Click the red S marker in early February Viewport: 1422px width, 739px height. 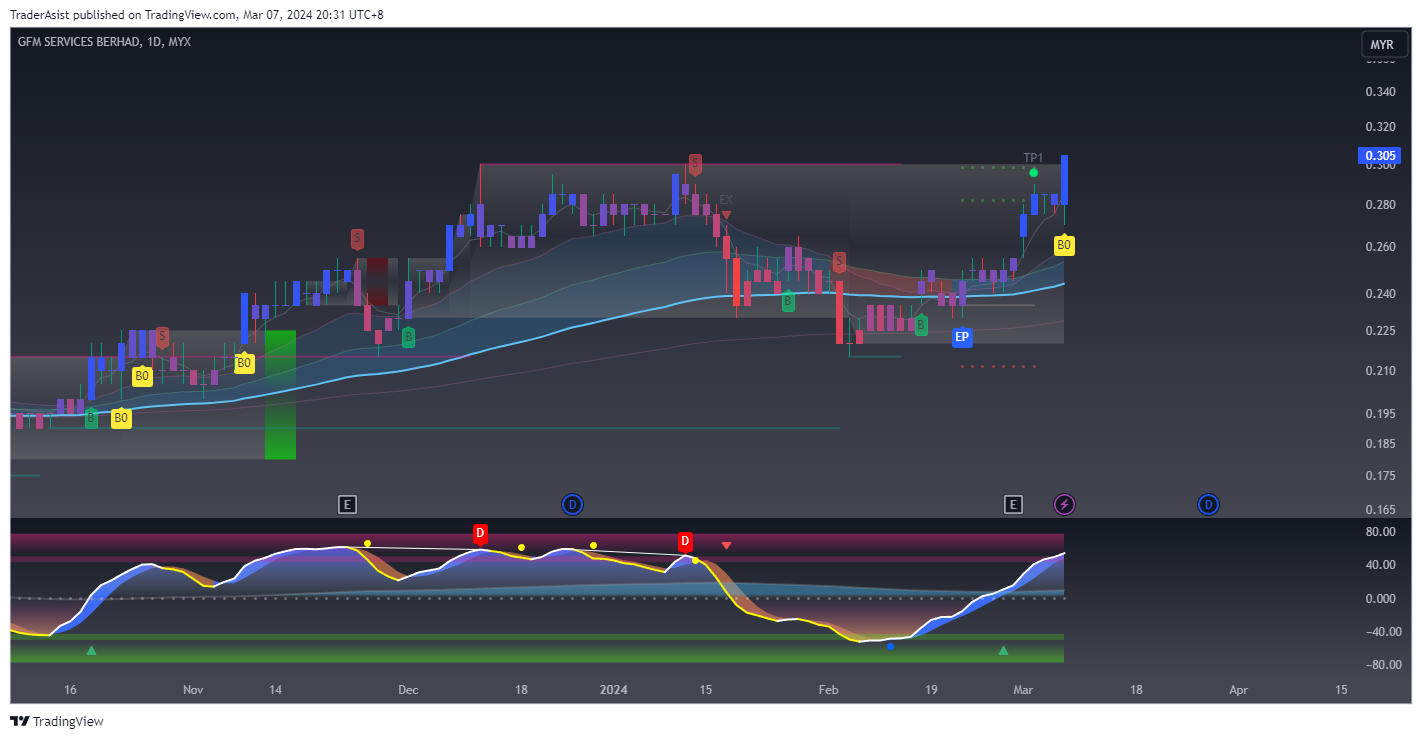(839, 262)
